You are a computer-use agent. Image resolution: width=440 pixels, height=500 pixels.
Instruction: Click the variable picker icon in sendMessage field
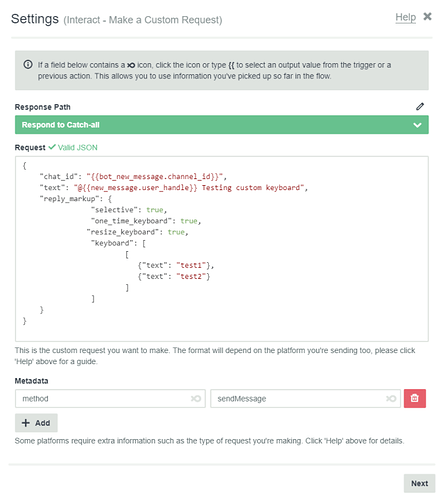point(391,398)
